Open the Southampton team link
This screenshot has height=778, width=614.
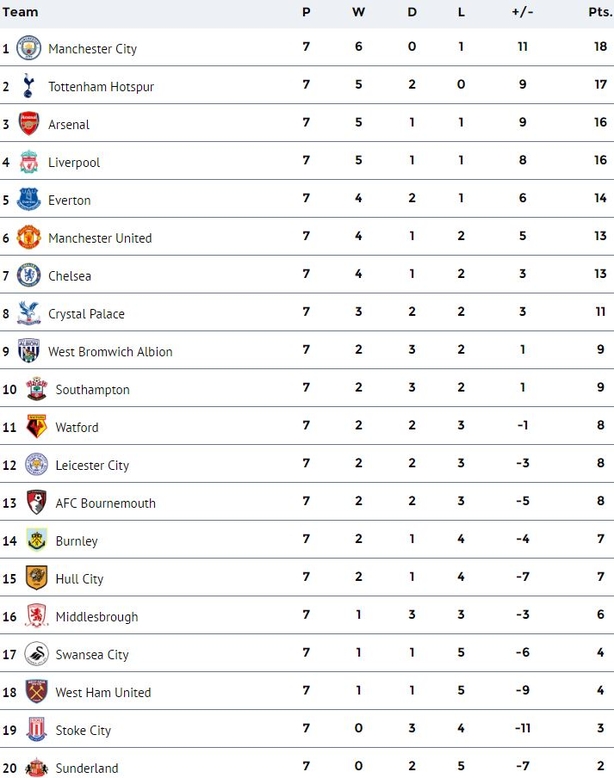[92, 389]
